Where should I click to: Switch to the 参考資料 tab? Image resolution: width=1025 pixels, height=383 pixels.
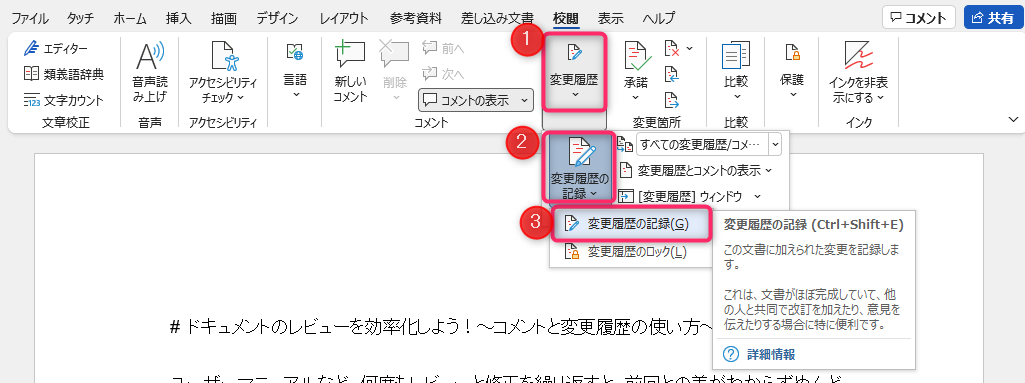click(415, 18)
